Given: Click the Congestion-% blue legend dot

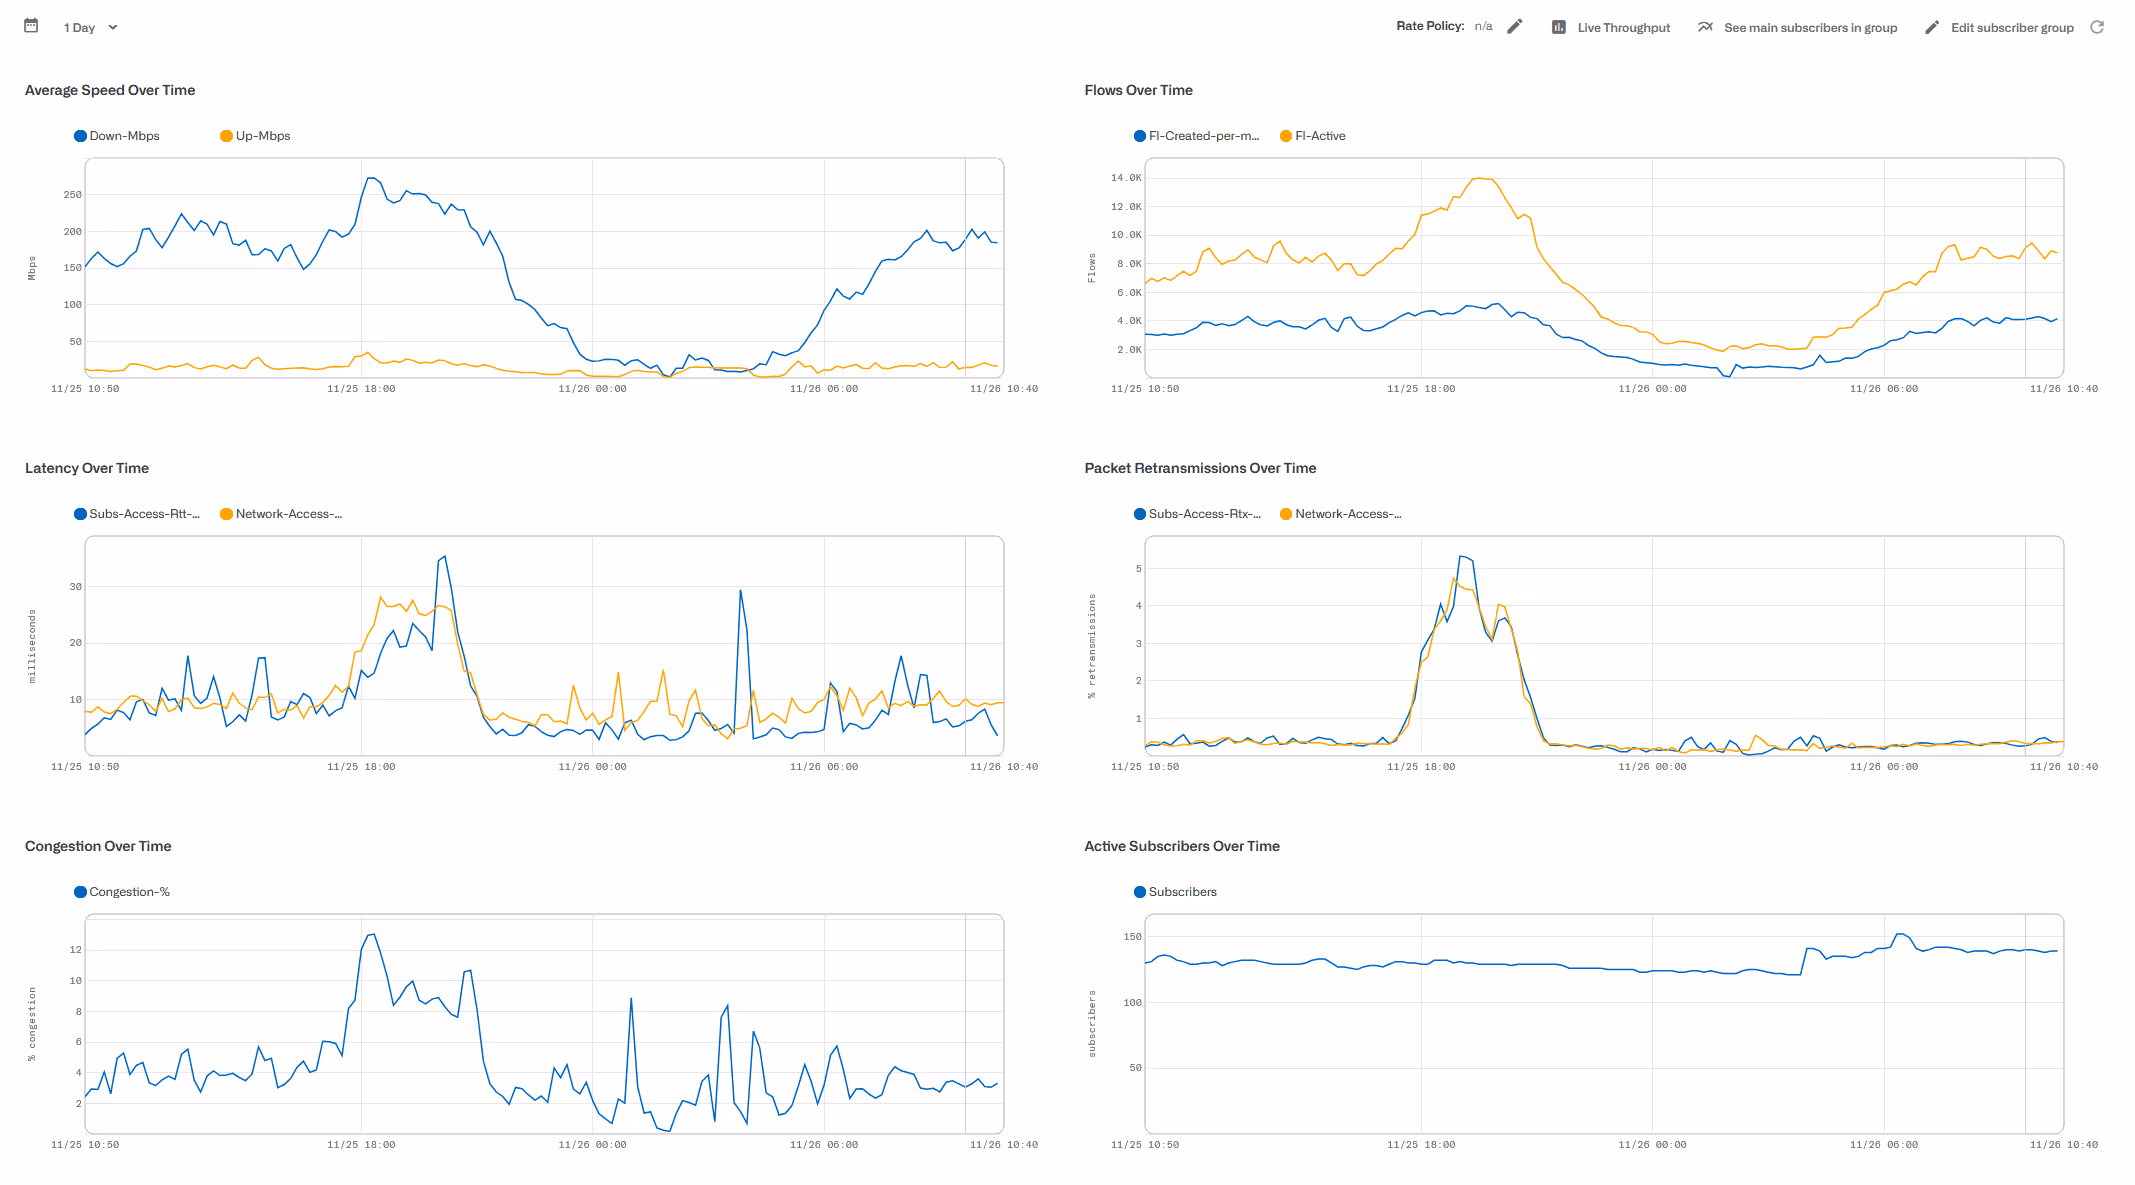Looking at the screenshot, I should click(80, 892).
